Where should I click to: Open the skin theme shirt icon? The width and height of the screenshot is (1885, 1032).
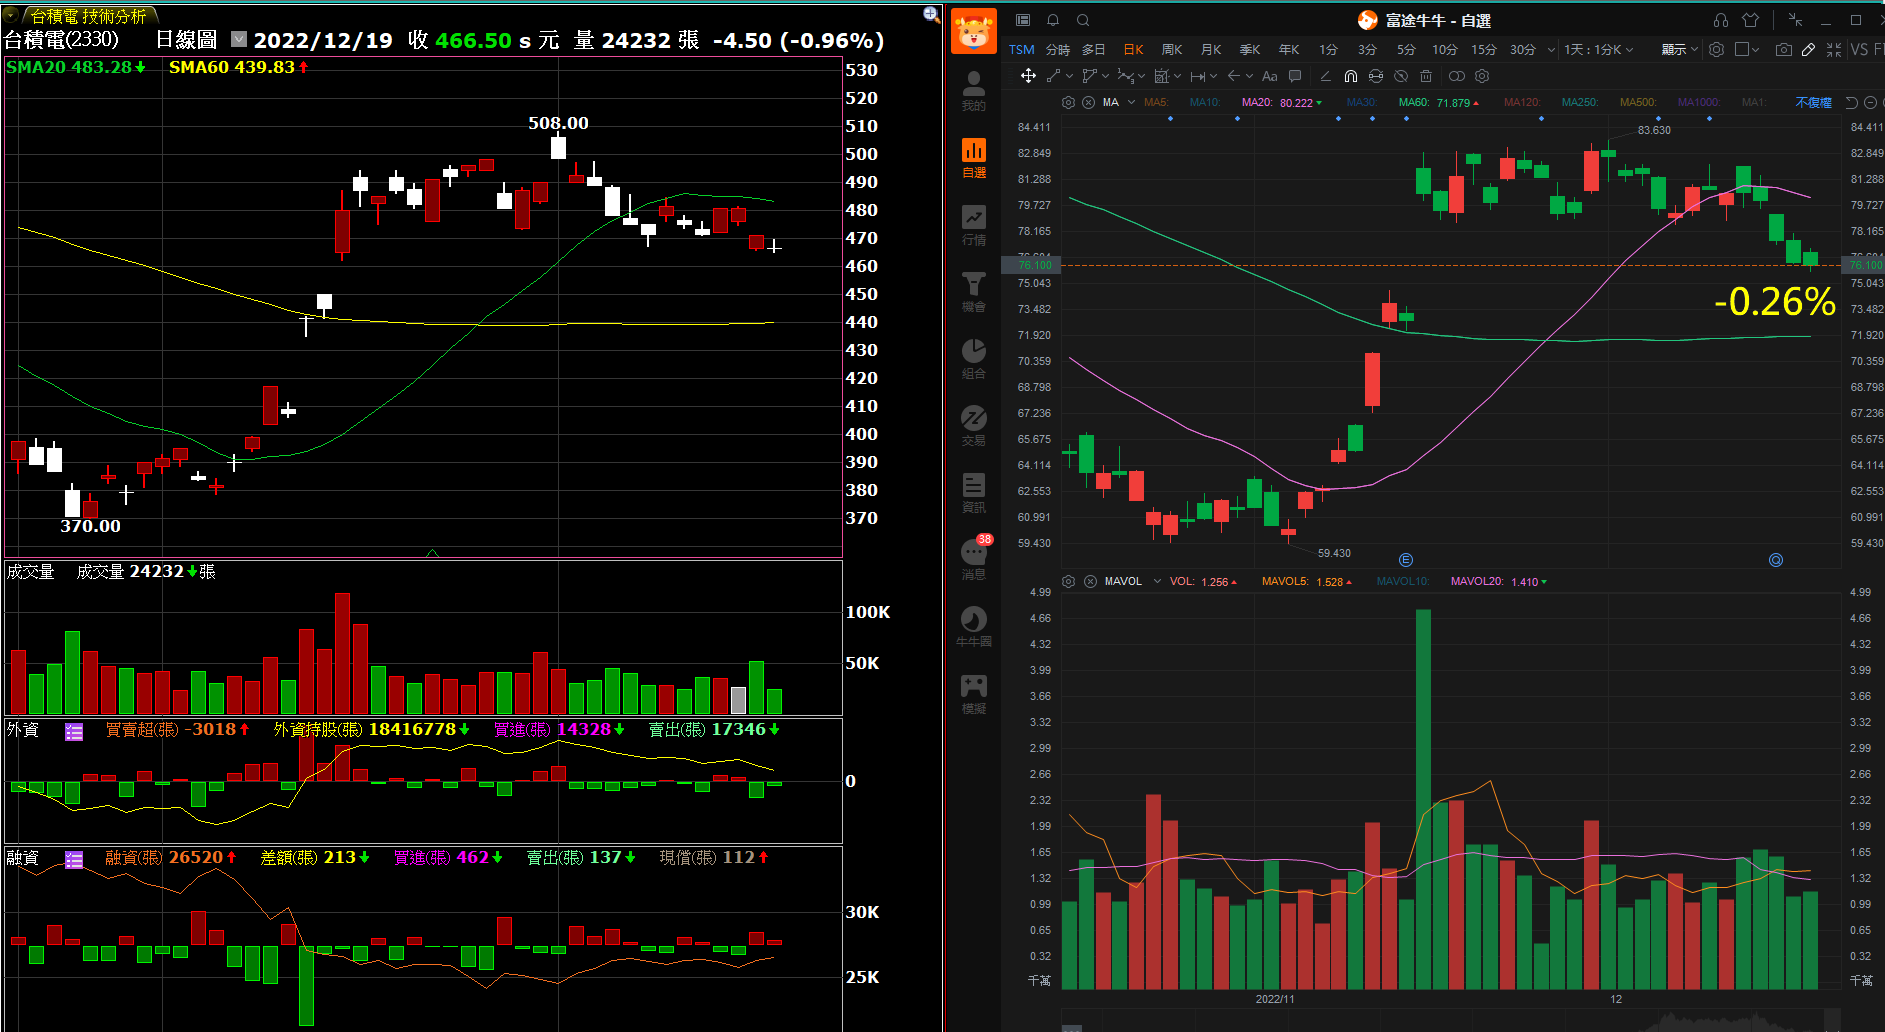click(x=1751, y=20)
